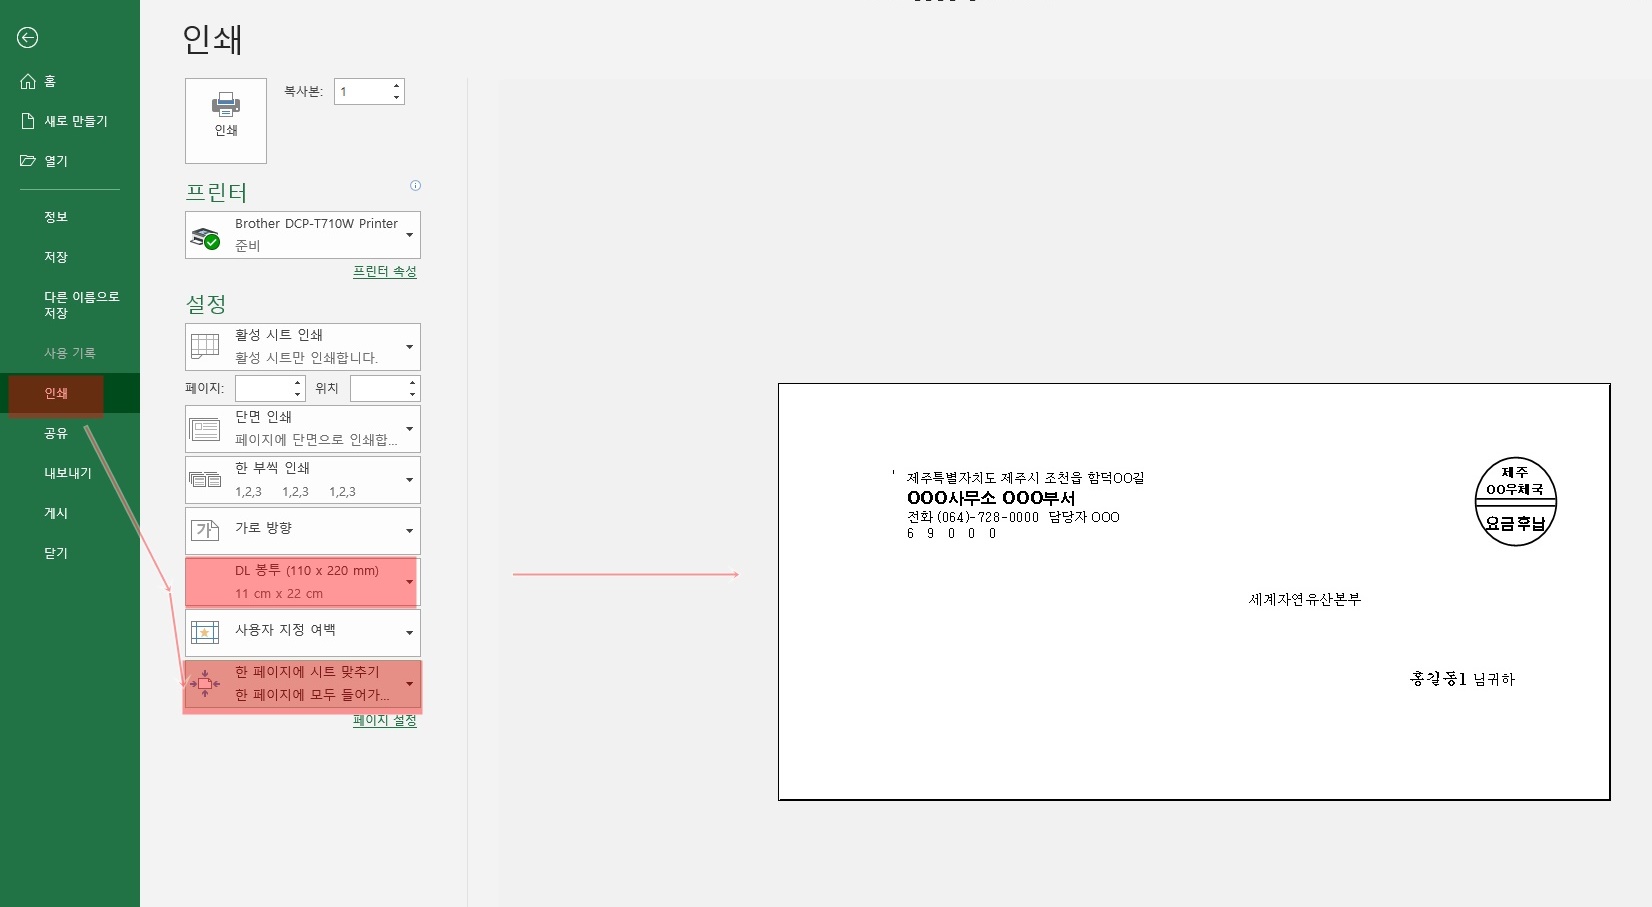The image size is (1652, 907).
Task: Click the large 인쇄 print button
Action: (x=226, y=121)
